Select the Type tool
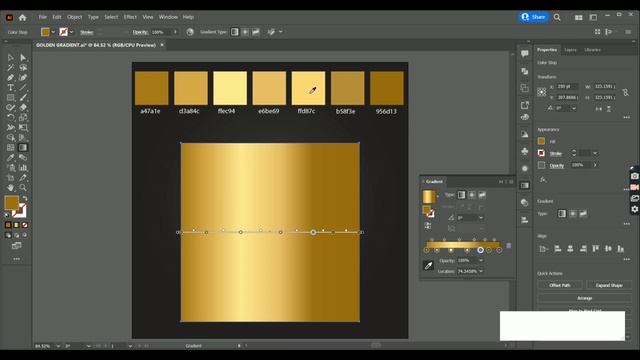 coord(11,87)
